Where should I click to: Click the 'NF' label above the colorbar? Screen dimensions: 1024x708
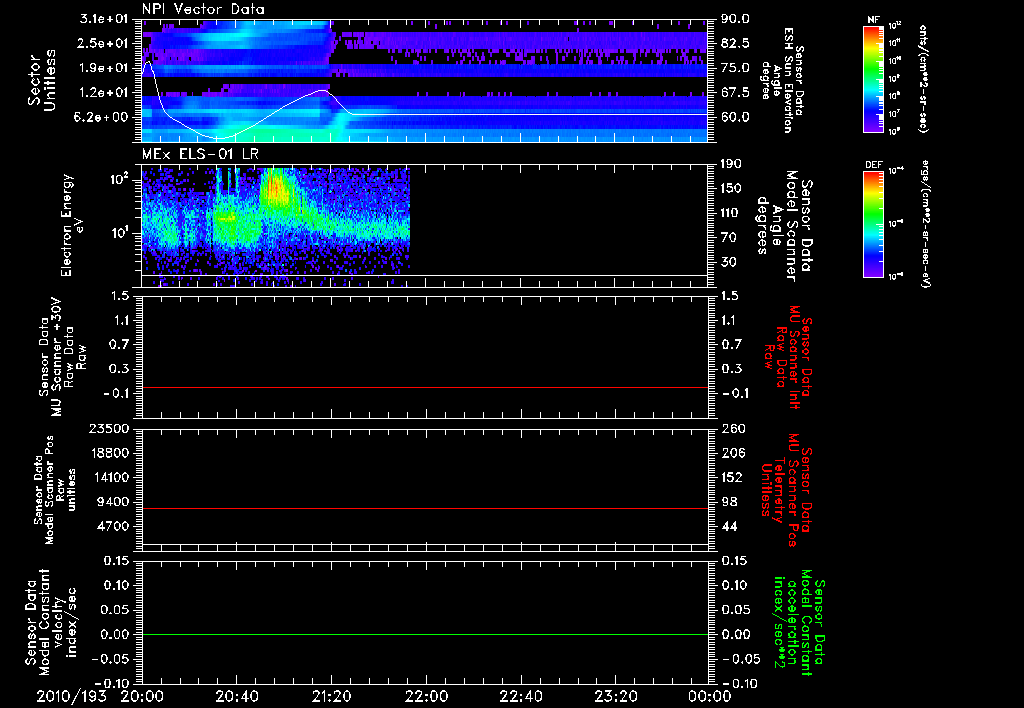pyautogui.click(x=873, y=20)
